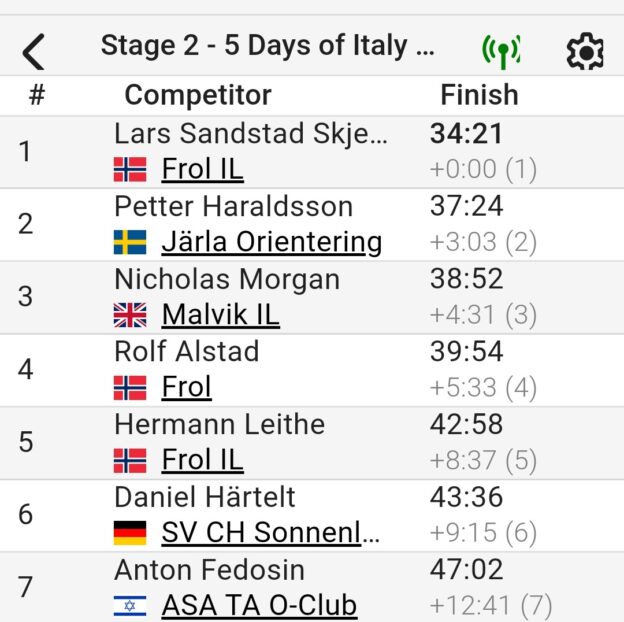
Task: Click the UK flag beside Malvik IL
Action: click(130, 315)
